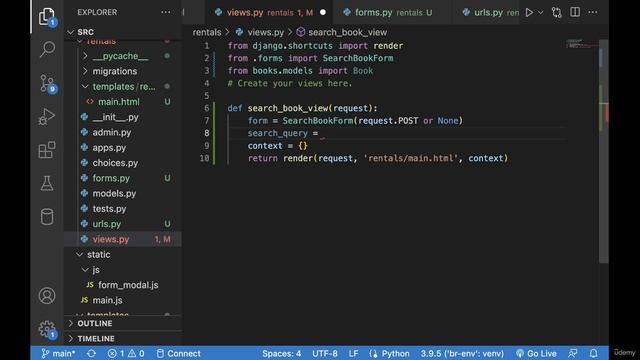
Task: Click the open changes compare icon
Action: point(557,13)
